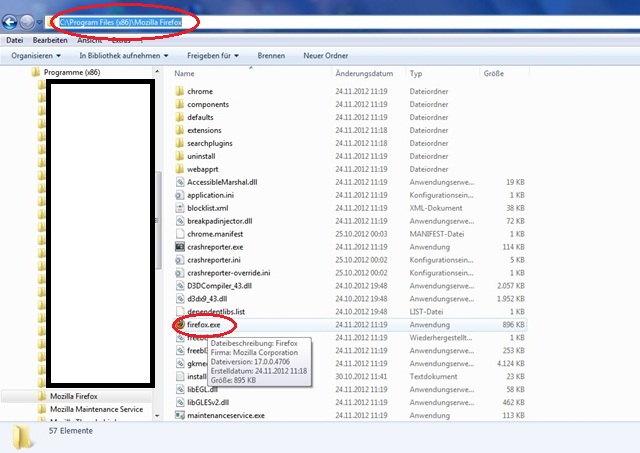The image size is (640, 453).
Task: Click the Textdokument type cell
Action: [433, 376]
